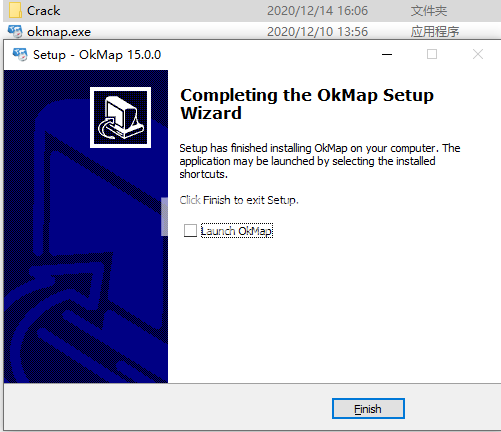The height and width of the screenshot is (432, 501).
Task: Click the 'Click Finish to exit Setup' text
Action: pos(239,200)
